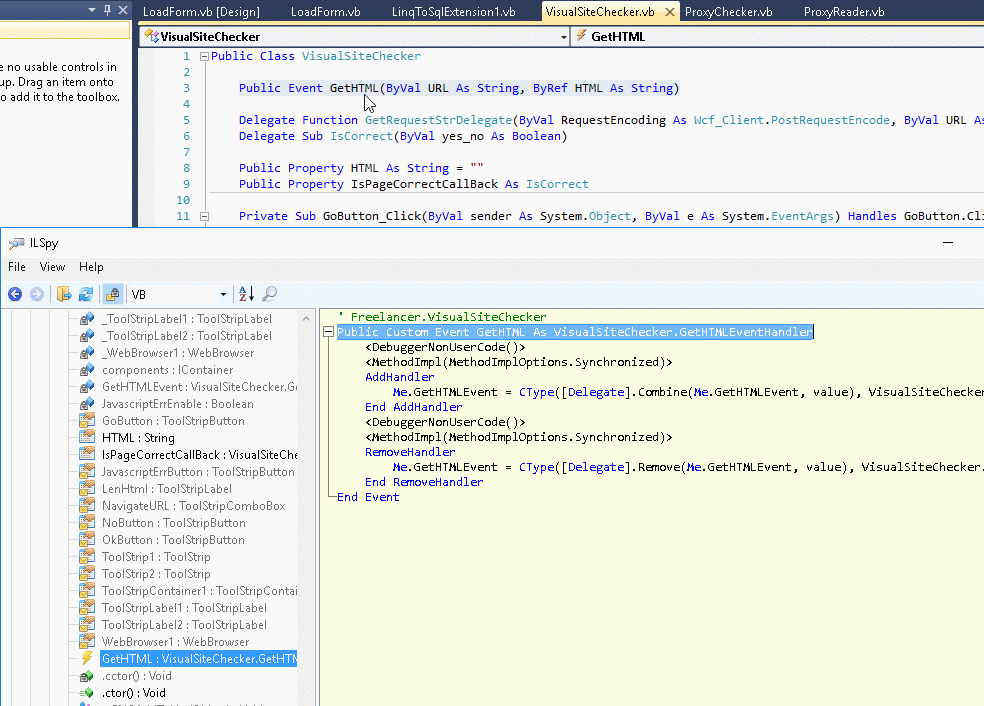
Task: Collapse the Public Custom Event GetHTML block
Action: (330, 332)
